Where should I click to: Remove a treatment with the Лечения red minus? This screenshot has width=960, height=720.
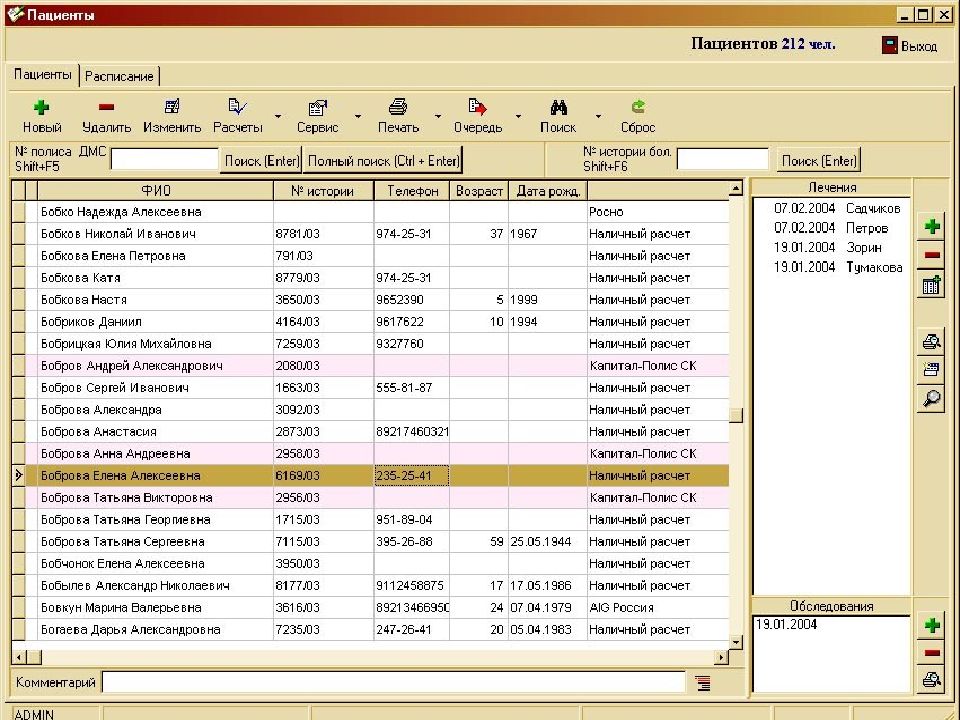click(932, 255)
